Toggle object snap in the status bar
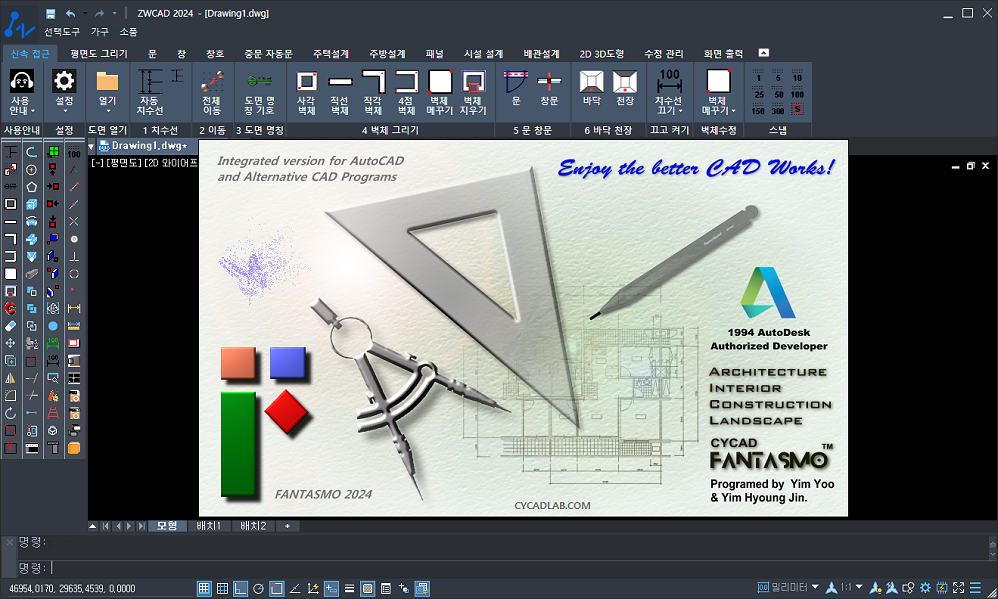998x599 pixels. pos(276,588)
